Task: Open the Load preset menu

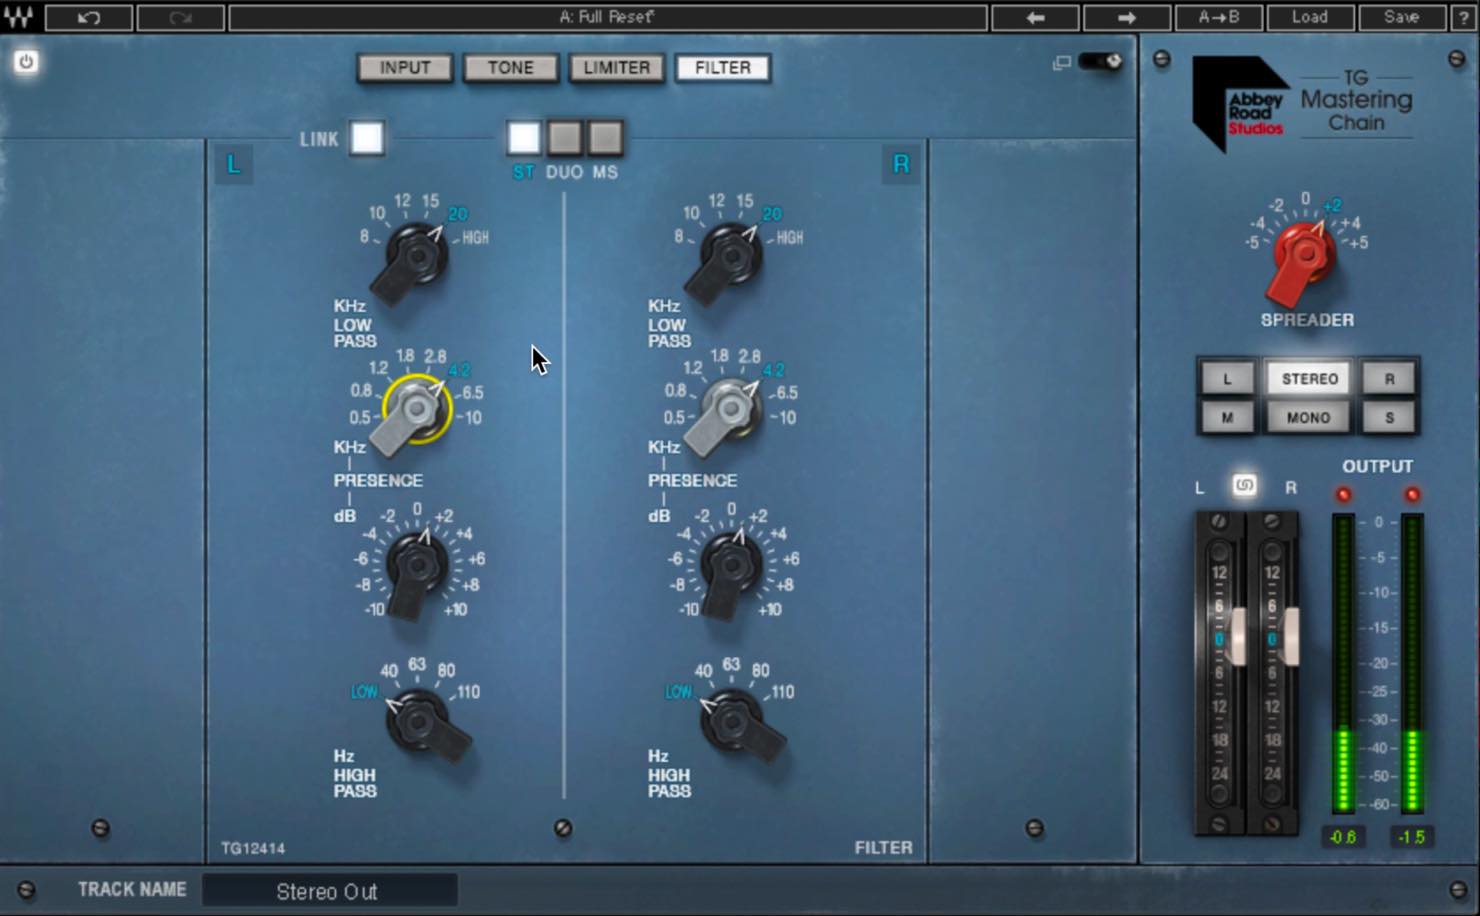Action: coord(1309,17)
